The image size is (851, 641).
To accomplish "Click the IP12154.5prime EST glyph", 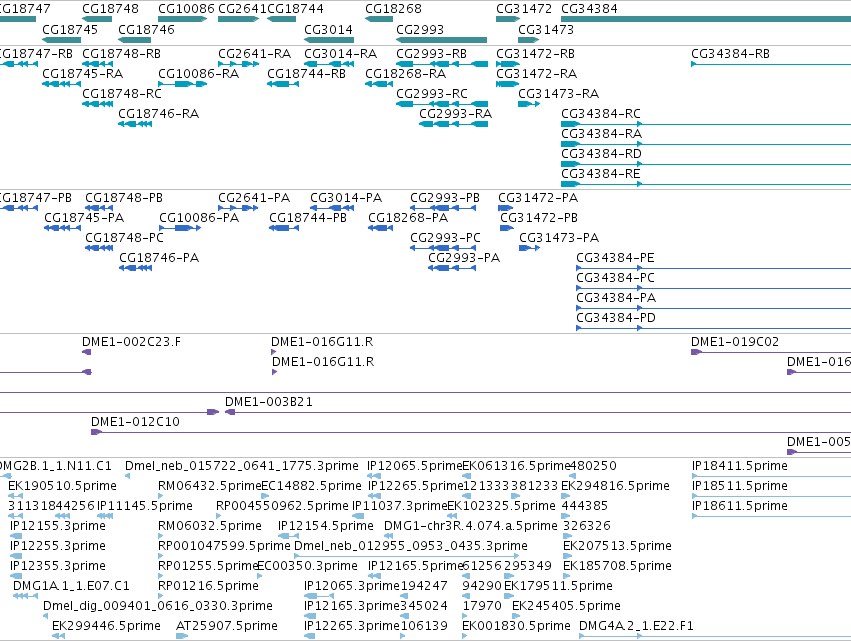I will tap(288, 537).
